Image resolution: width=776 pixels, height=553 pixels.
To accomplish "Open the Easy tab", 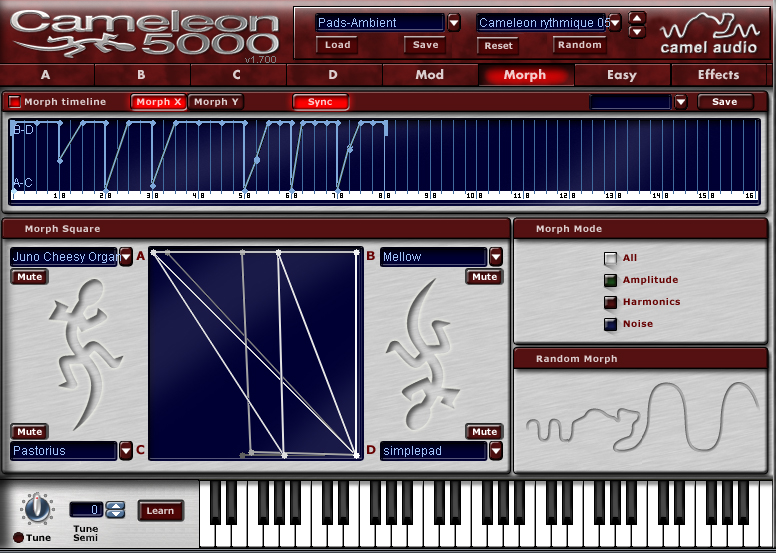I will tap(622, 75).
